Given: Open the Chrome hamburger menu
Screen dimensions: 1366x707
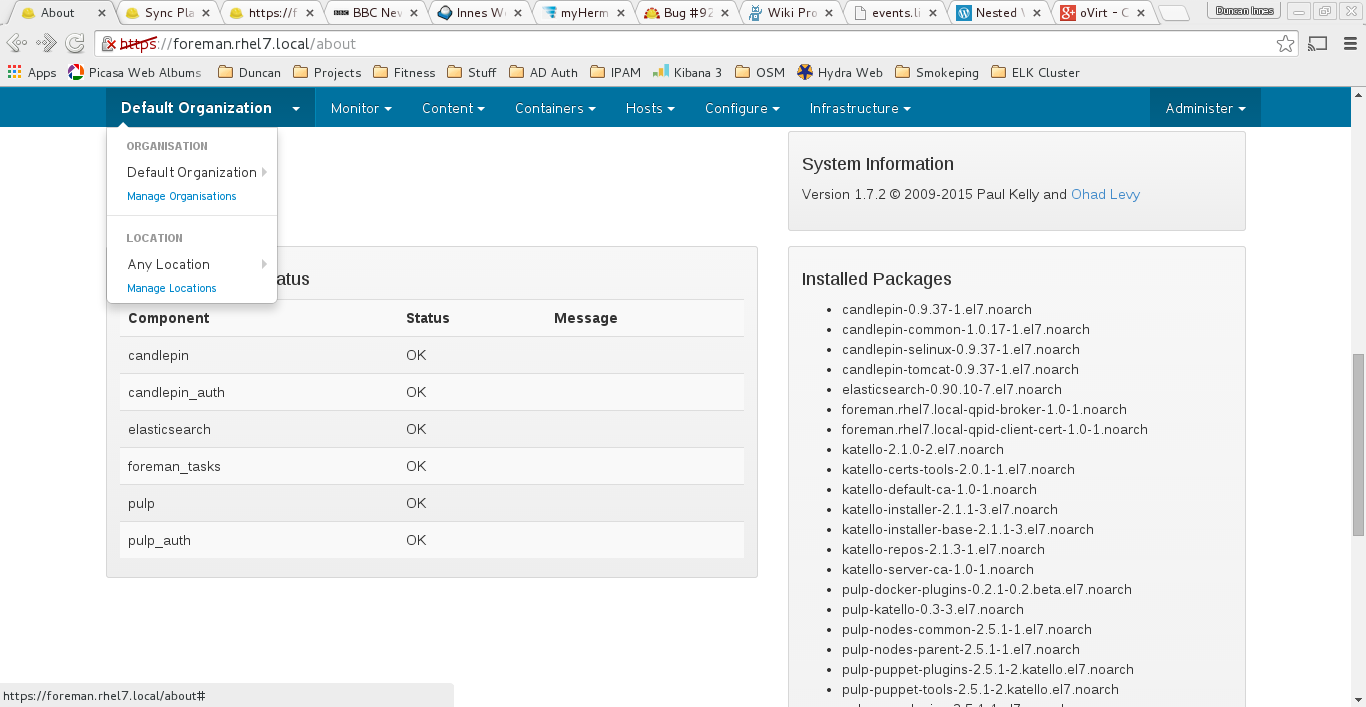Looking at the screenshot, I should 1348,43.
